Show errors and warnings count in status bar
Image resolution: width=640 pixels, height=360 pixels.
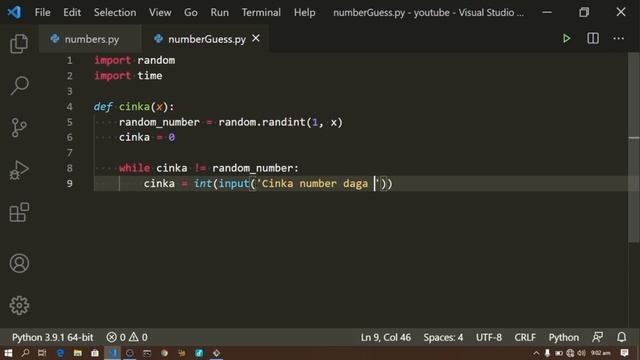tap(127, 337)
